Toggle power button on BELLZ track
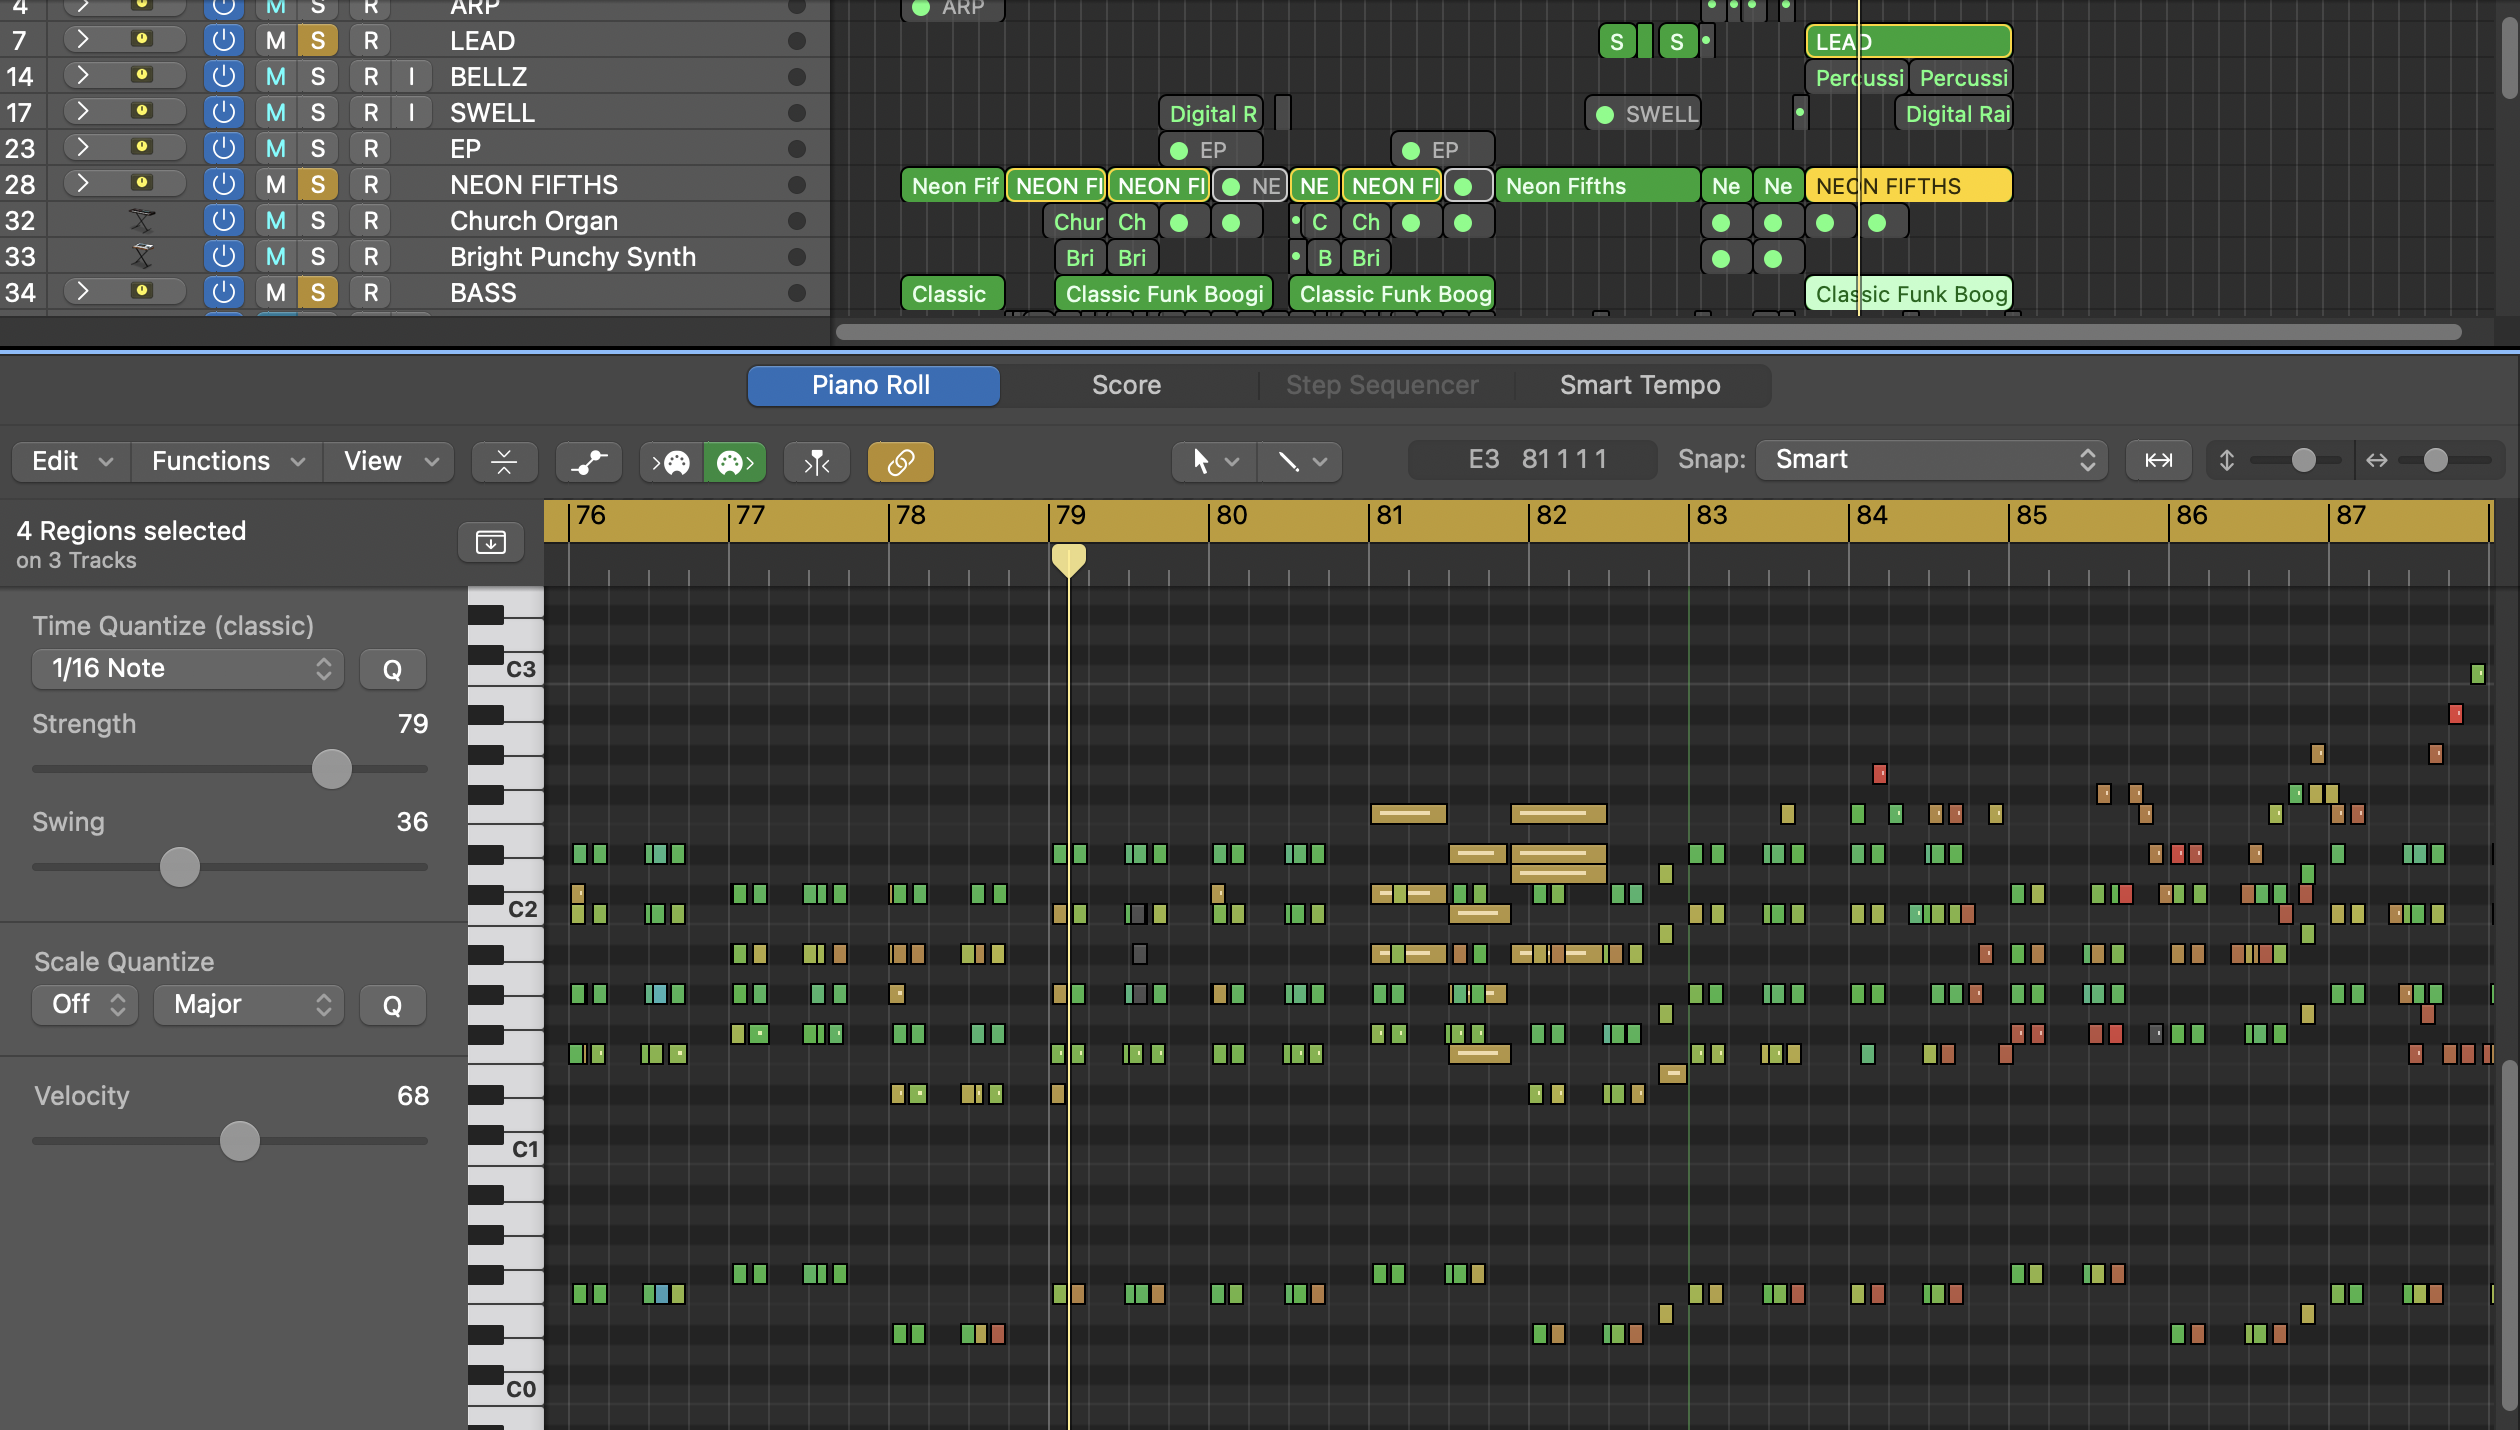 pos(224,77)
